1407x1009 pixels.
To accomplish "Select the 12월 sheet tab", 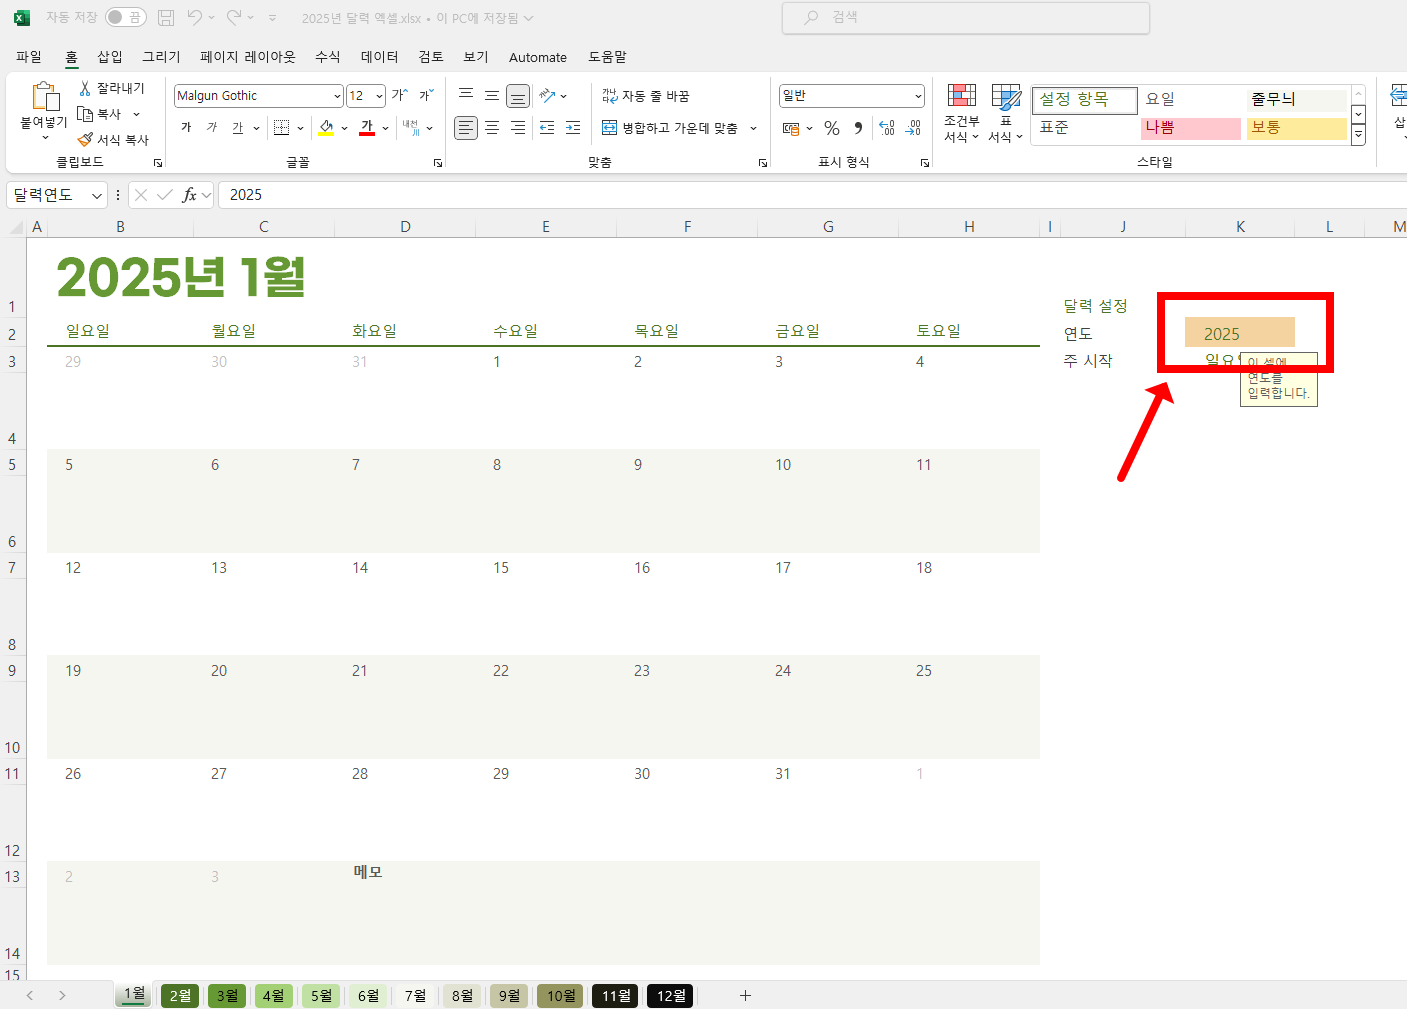I will click(670, 996).
